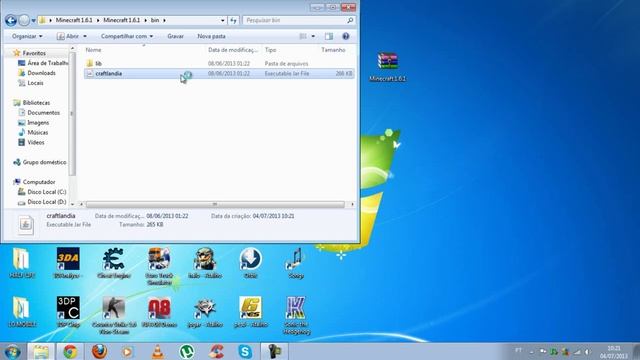
Task: Open the sheriff-star badge game shortcut
Action: (x=205, y=312)
